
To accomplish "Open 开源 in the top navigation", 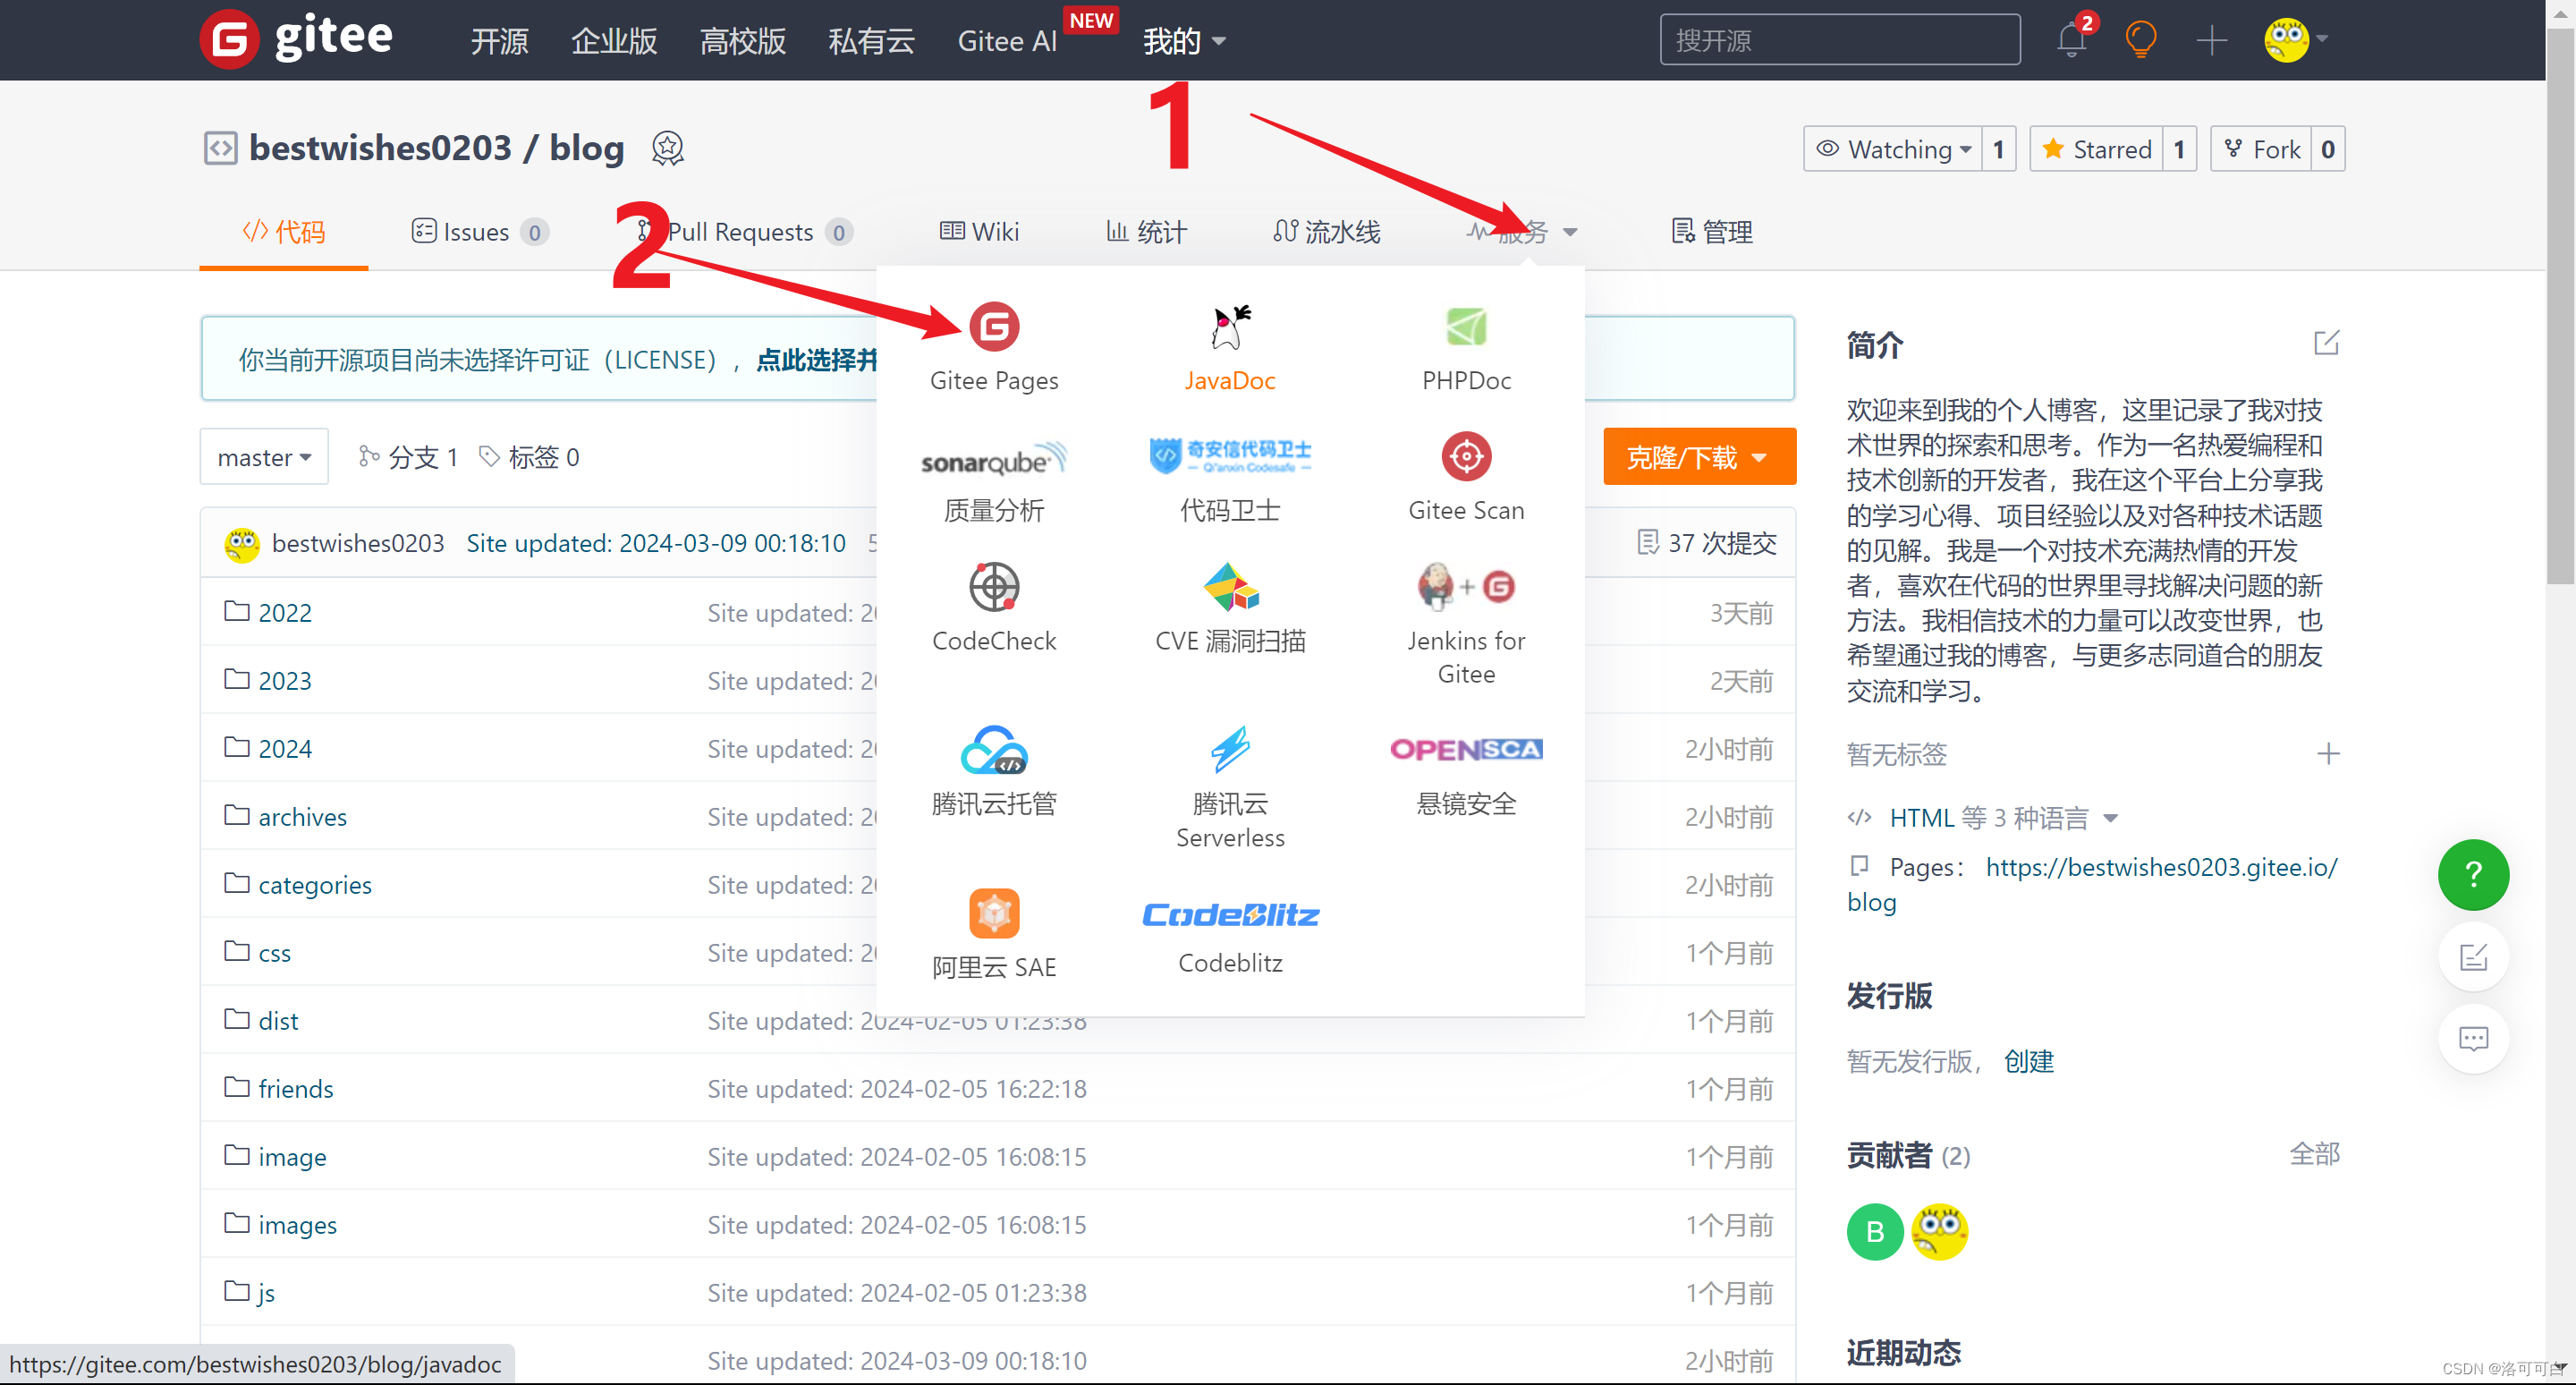I will coord(499,40).
